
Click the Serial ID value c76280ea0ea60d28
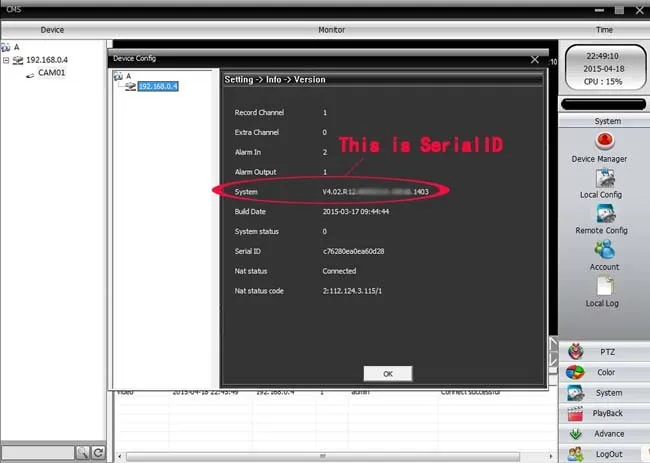(x=353, y=251)
